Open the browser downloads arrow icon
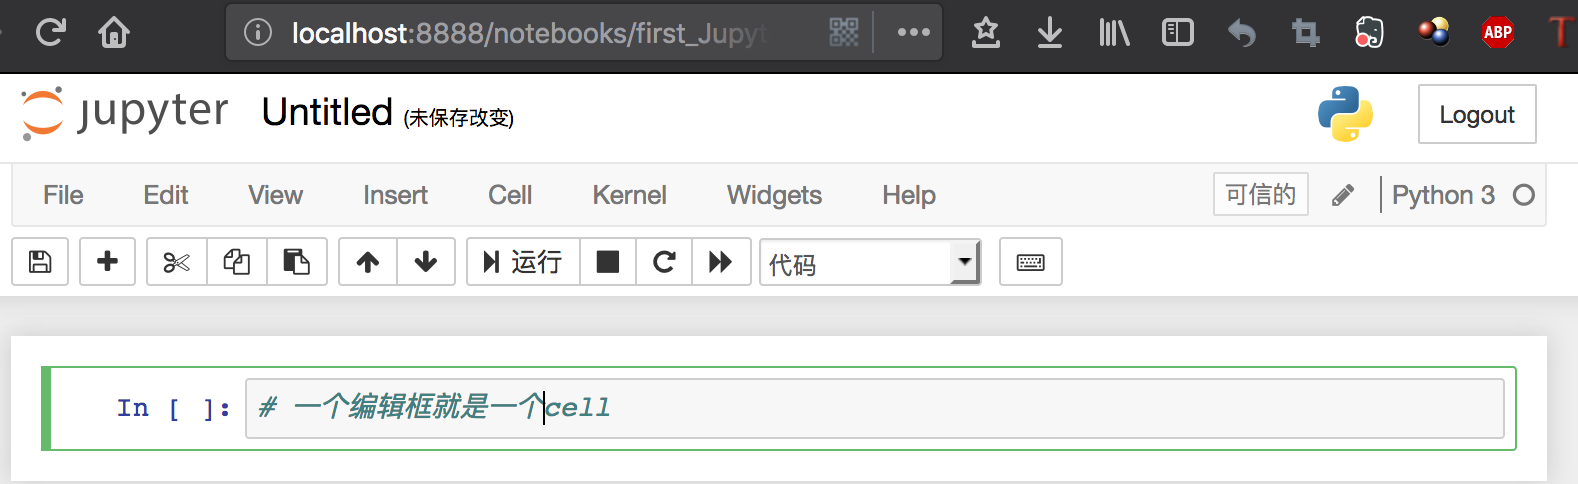The image size is (1578, 484). coord(1049,33)
